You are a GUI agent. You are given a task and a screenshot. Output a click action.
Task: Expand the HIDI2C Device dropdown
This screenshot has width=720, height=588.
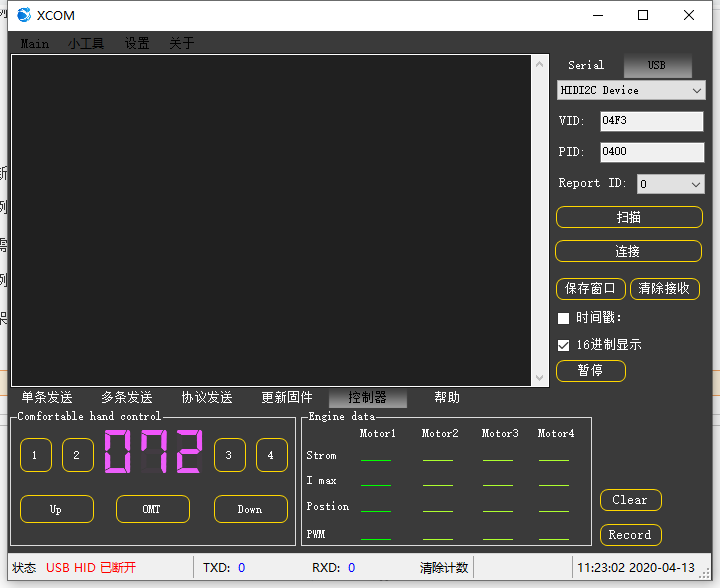630,90
